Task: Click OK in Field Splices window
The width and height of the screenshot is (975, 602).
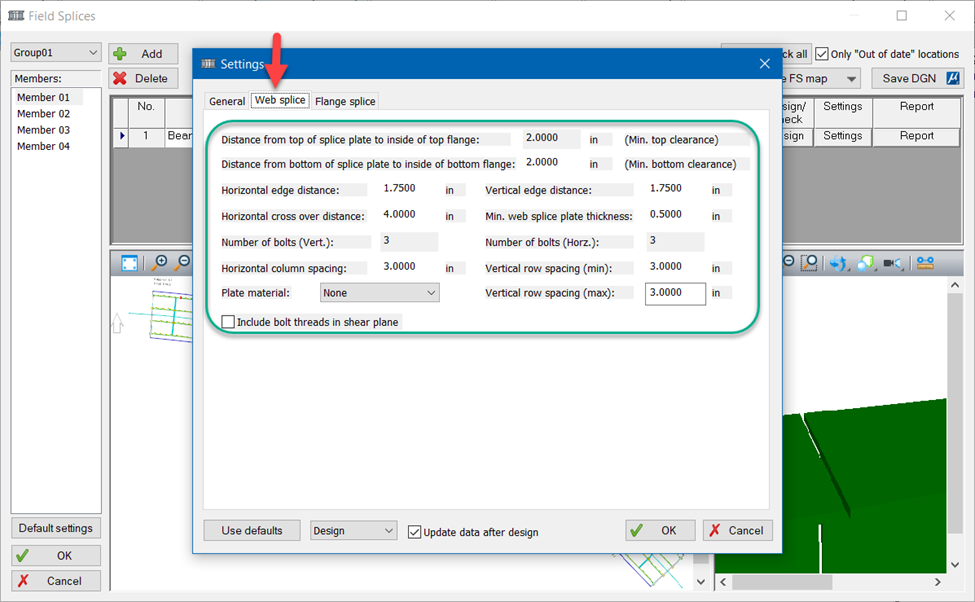Action: pos(55,555)
